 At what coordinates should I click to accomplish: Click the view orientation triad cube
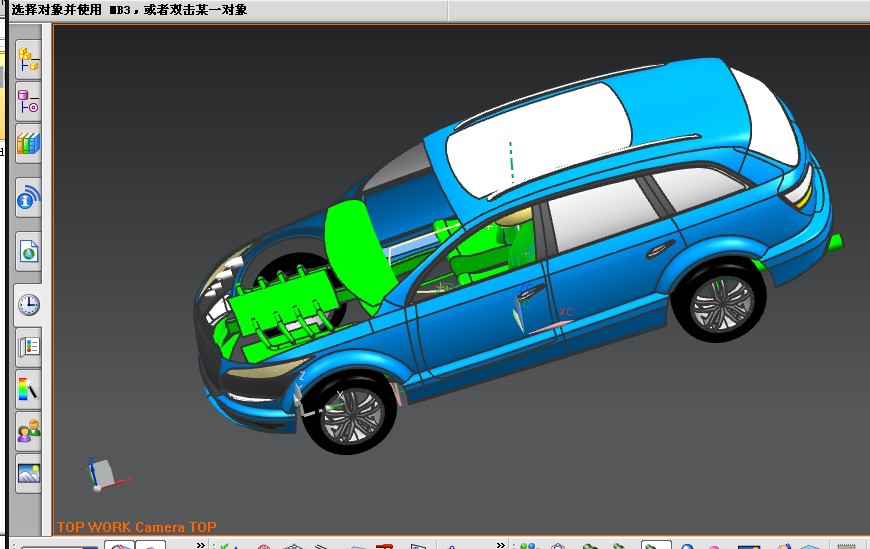(x=103, y=474)
